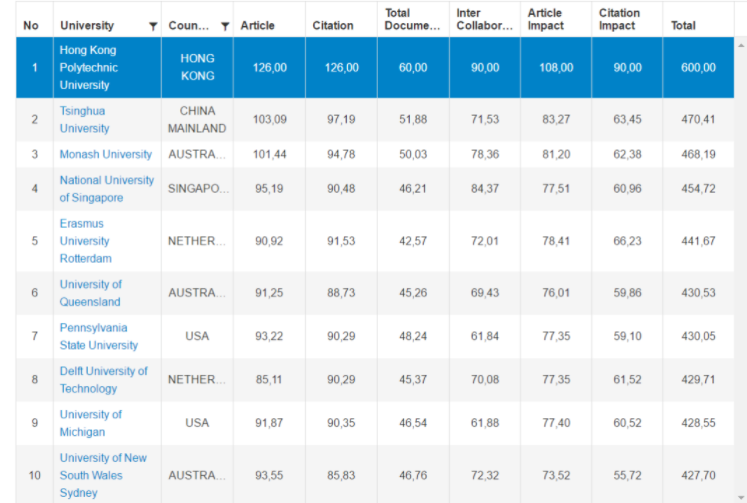Sort by the Inter Collaboration column header
747x503 pixels.
pyautogui.click(x=484, y=19)
